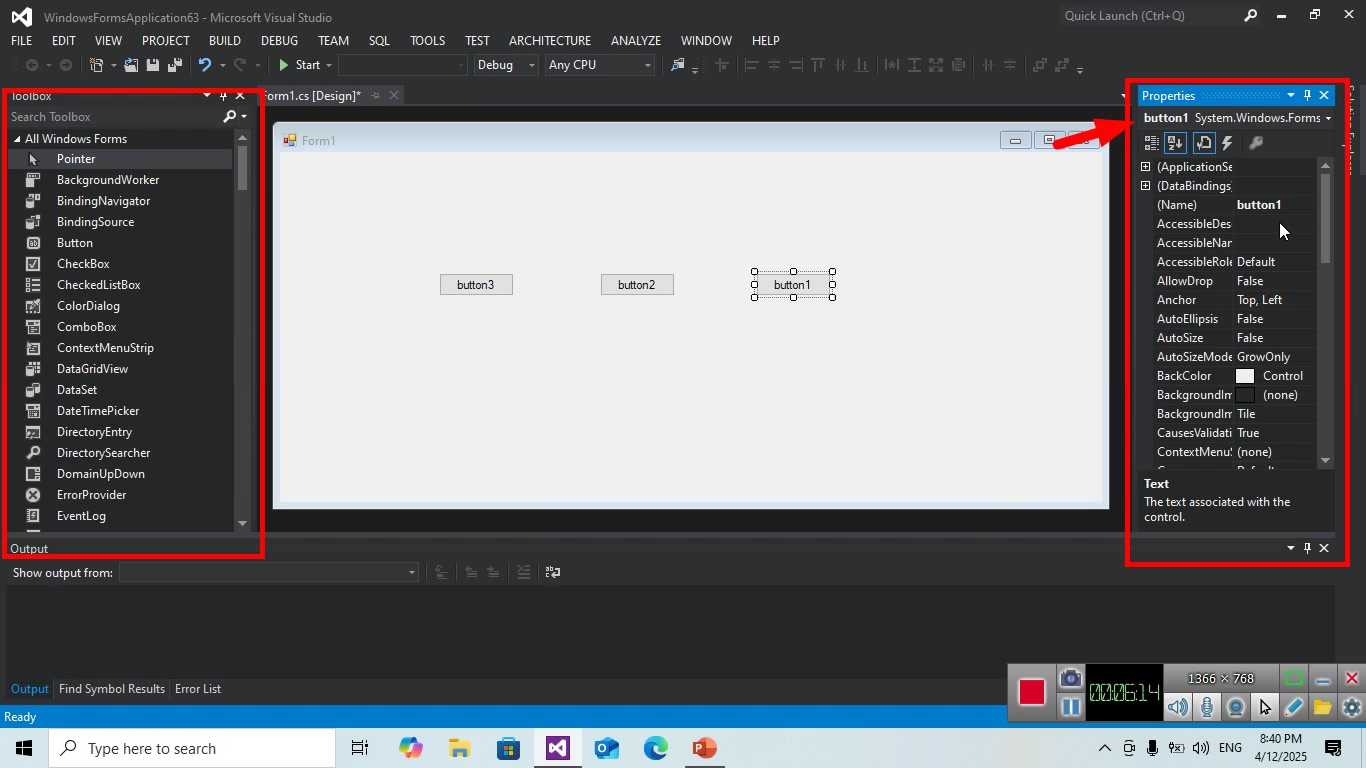
Task: Select BackgroundWorker in Toolbox
Action: coord(120,180)
